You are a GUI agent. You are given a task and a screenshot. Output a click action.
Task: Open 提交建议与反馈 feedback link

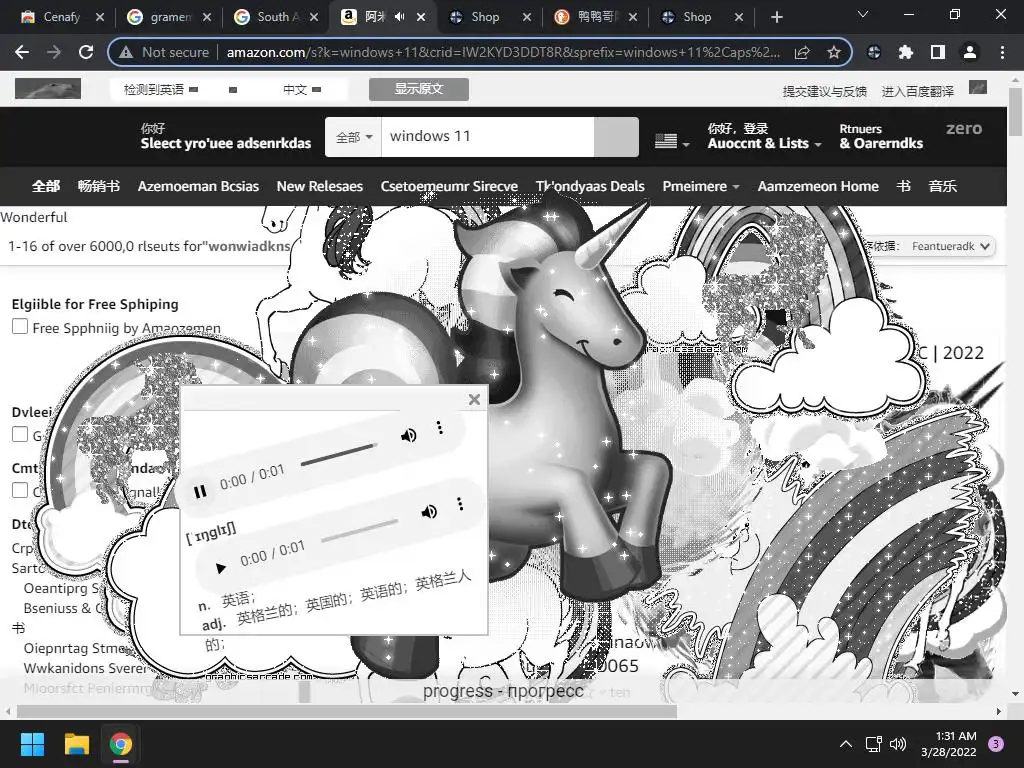pos(824,91)
